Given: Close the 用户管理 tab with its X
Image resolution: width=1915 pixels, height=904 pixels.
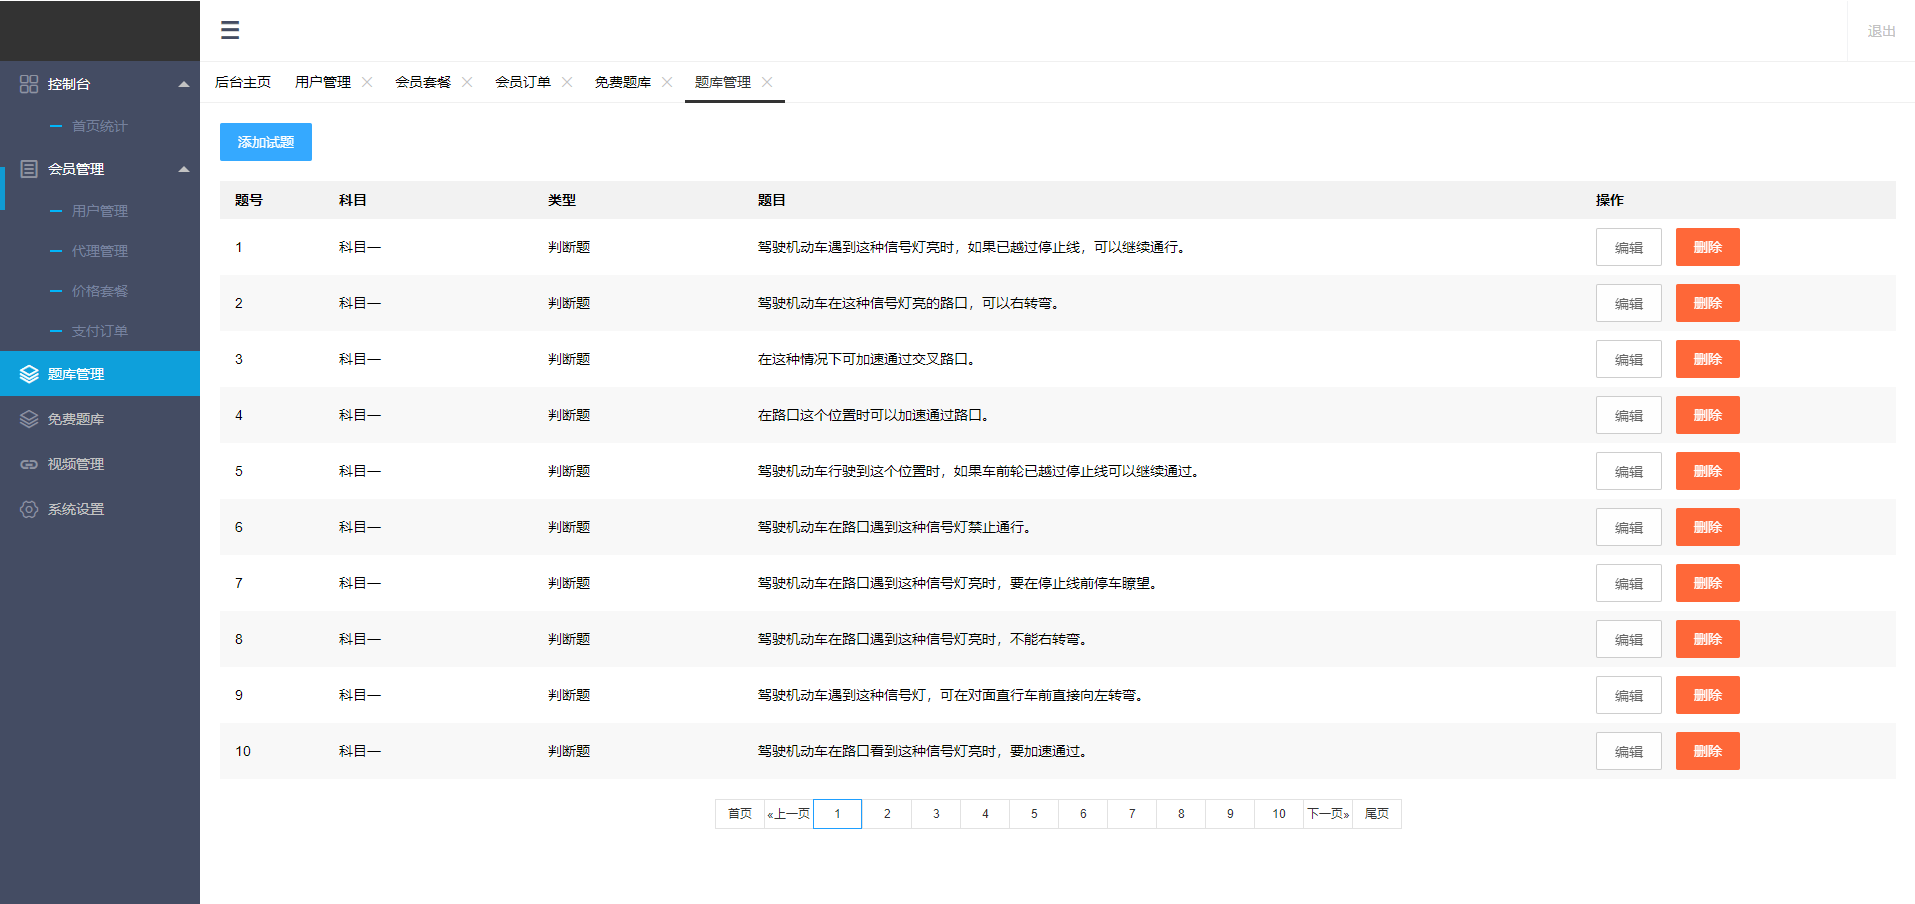Looking at the screenshot, I should pos(367,82).
